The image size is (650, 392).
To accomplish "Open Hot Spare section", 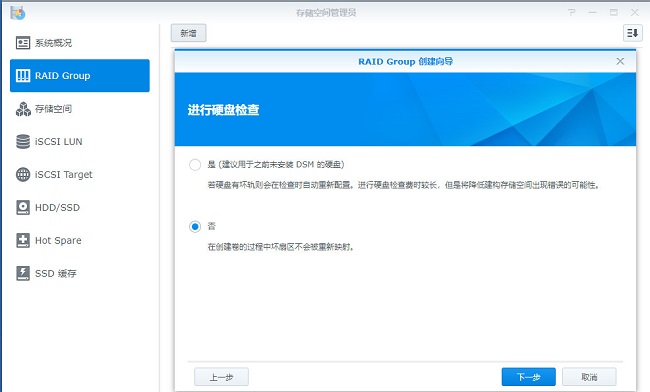I will [80, 240].
